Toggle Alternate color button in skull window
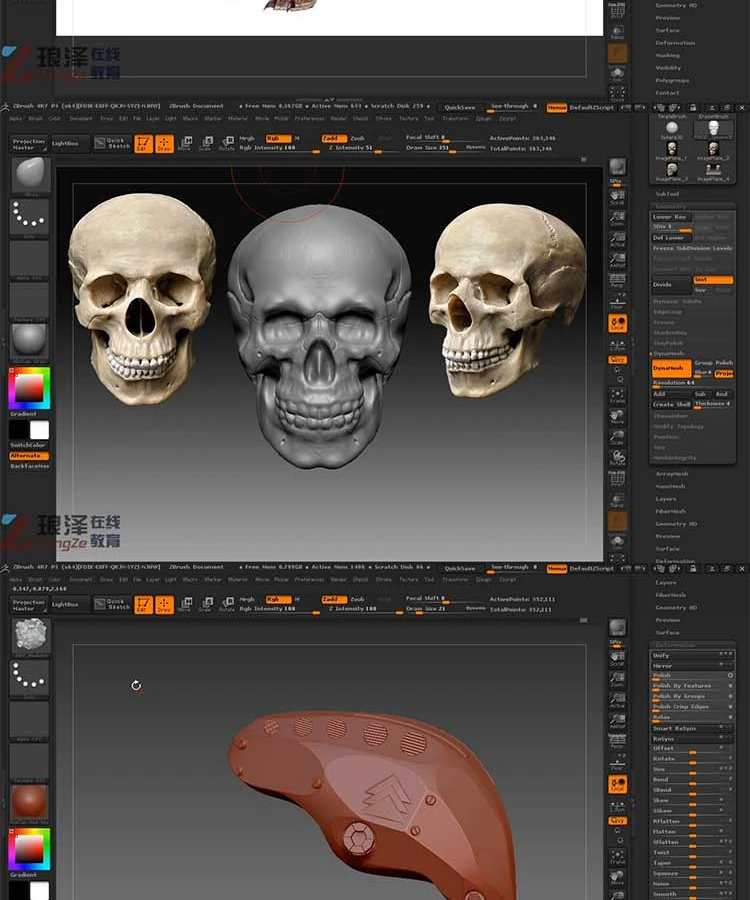The height and width of the screenshot is (900, 750). click(x=29, y=456)
